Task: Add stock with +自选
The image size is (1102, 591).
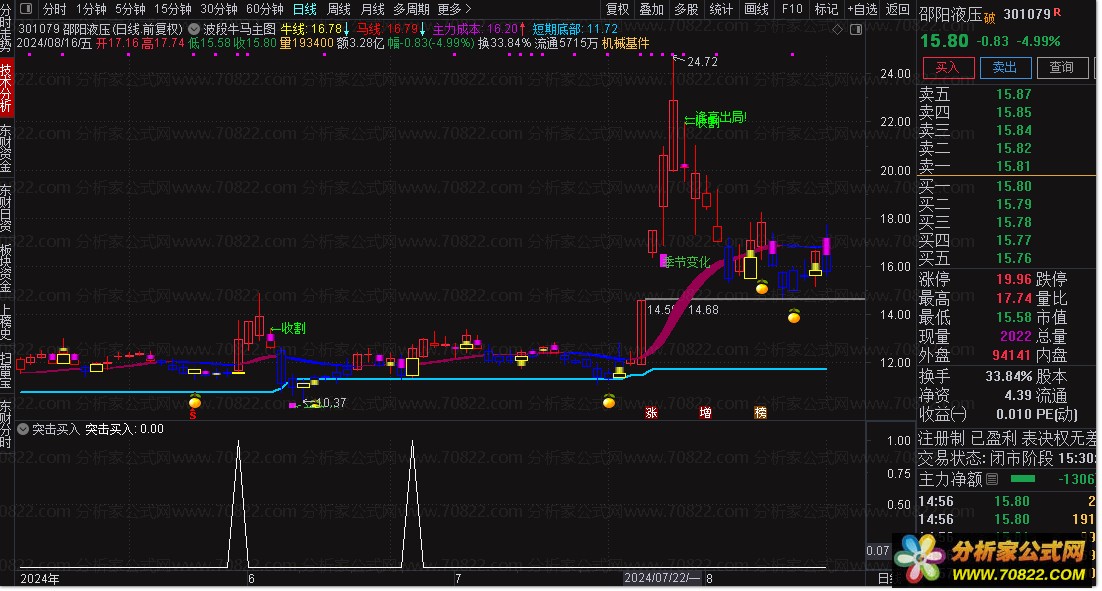Action: 862,9
